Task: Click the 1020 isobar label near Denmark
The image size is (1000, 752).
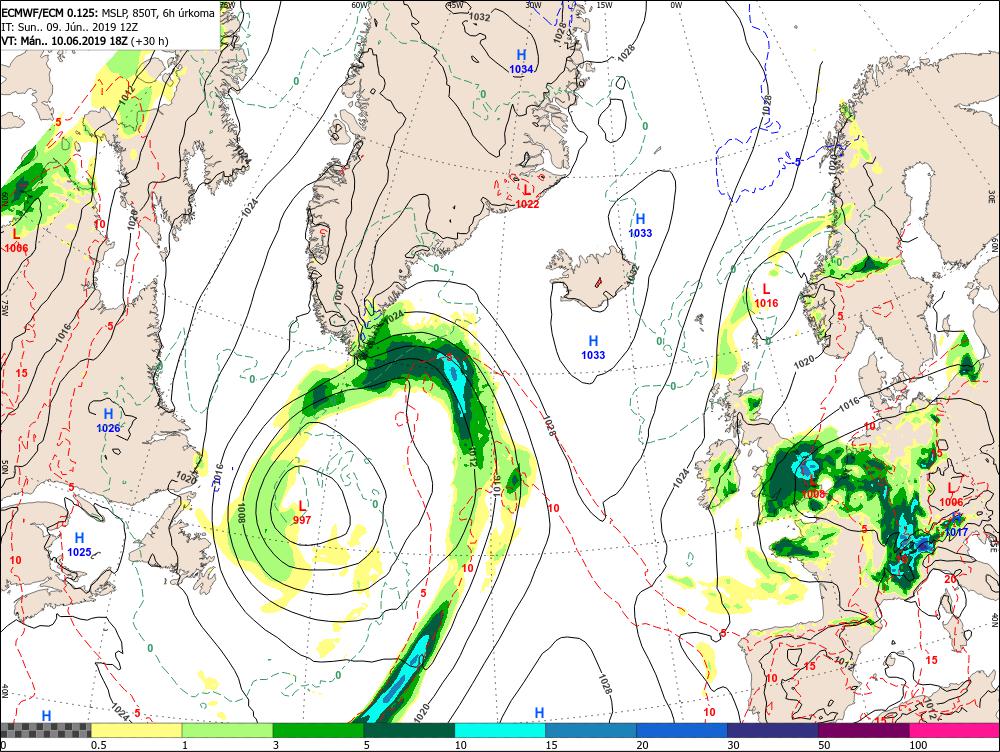Action: (x=804, y=362)
